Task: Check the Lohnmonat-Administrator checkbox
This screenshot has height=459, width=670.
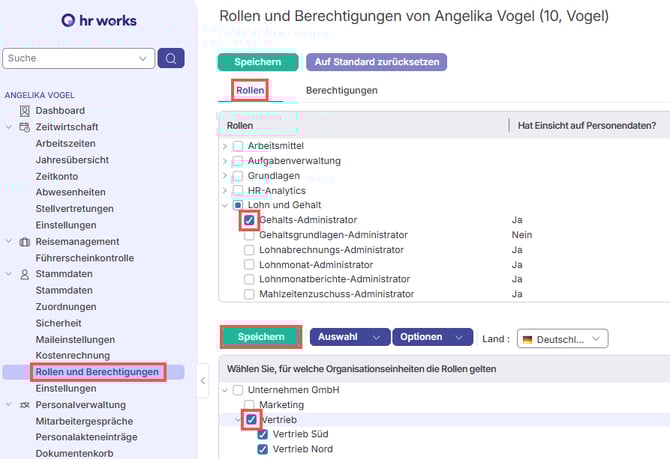Action: pyautogui.click(x=249, y=265)
